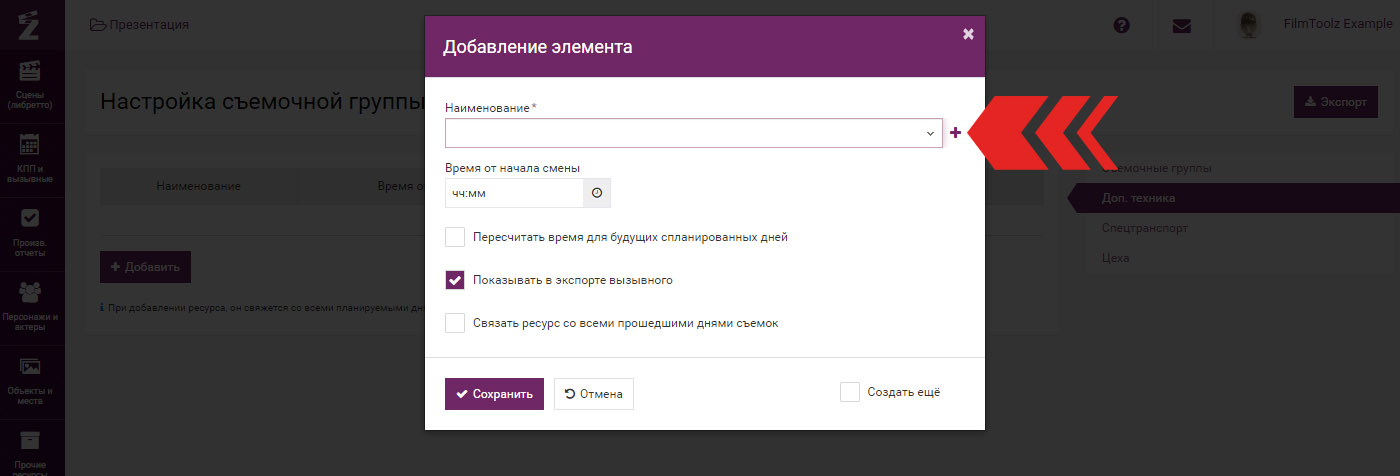The height and width of the screenshot is (476, 1400).
Task: Enable Пересчитать время для будущих дней checkbox
Action: 455,237
